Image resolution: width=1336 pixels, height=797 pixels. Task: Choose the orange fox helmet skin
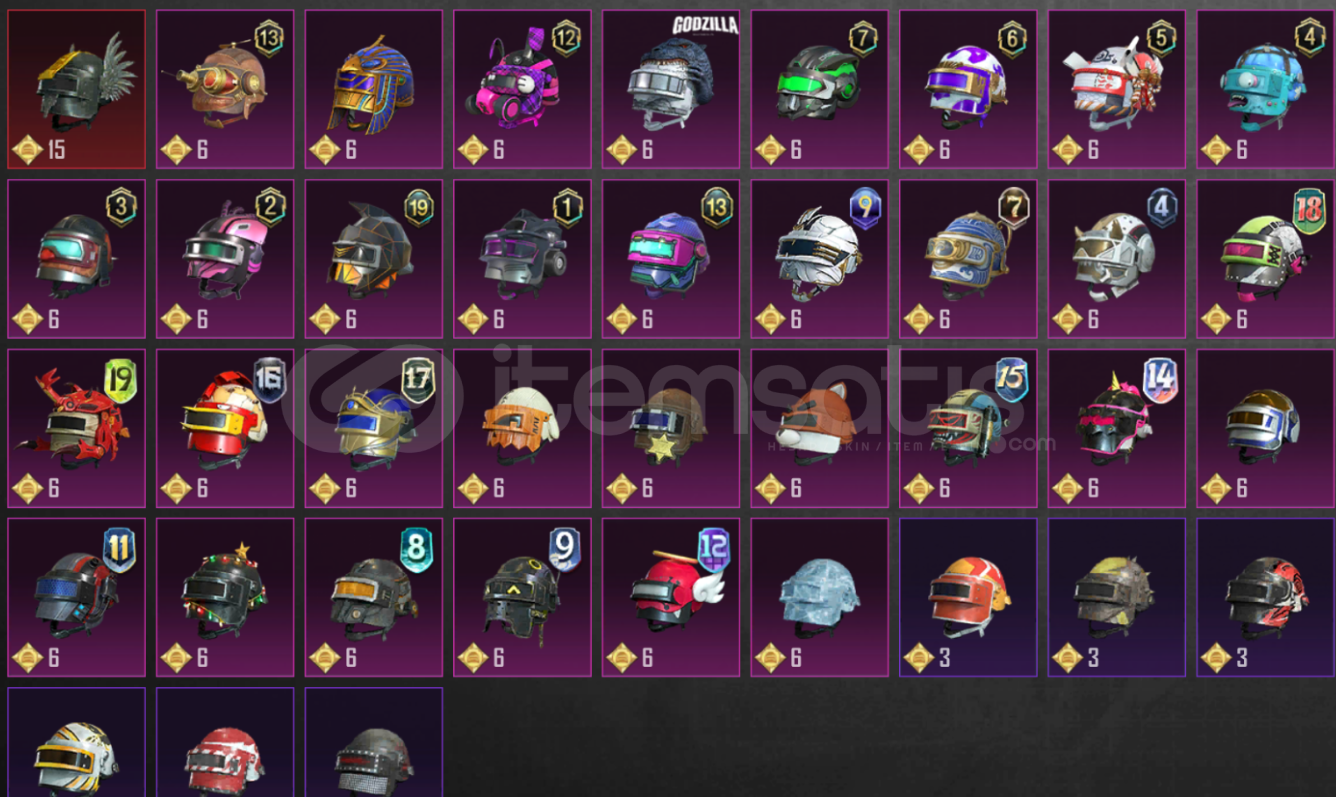(x=820, y=428)
